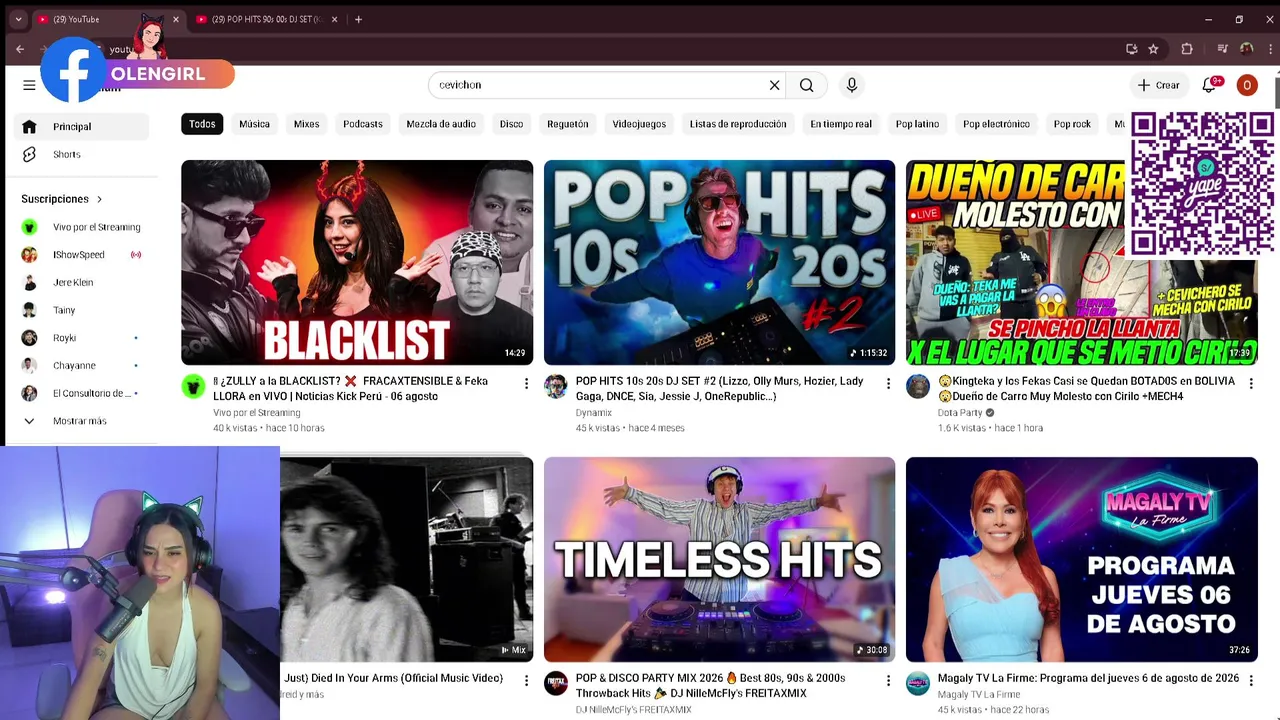Expand the Suscripciones section chevron
Image resolution: width=1280 pixels, height=720 pixels.
pyautogui.click(x=99, y=199)
